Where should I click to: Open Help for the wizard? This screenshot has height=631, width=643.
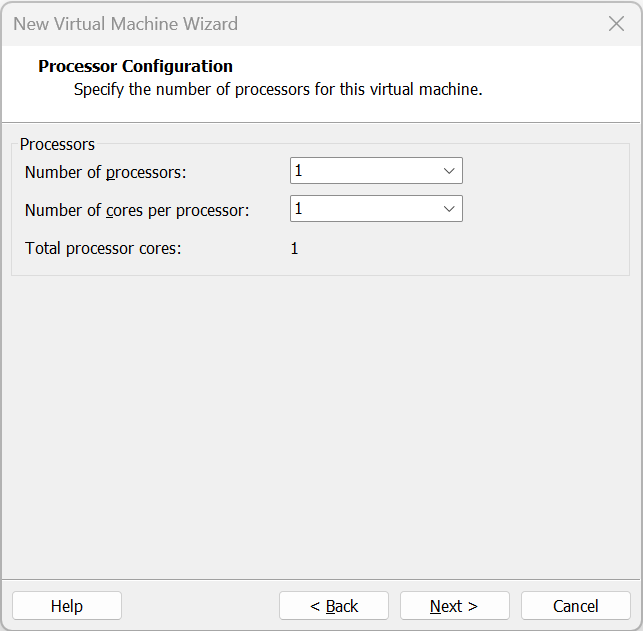click(67, 606)
